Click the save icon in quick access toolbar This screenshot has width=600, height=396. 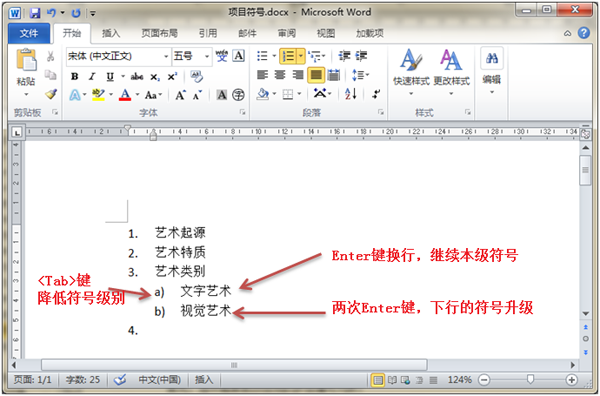35,13
